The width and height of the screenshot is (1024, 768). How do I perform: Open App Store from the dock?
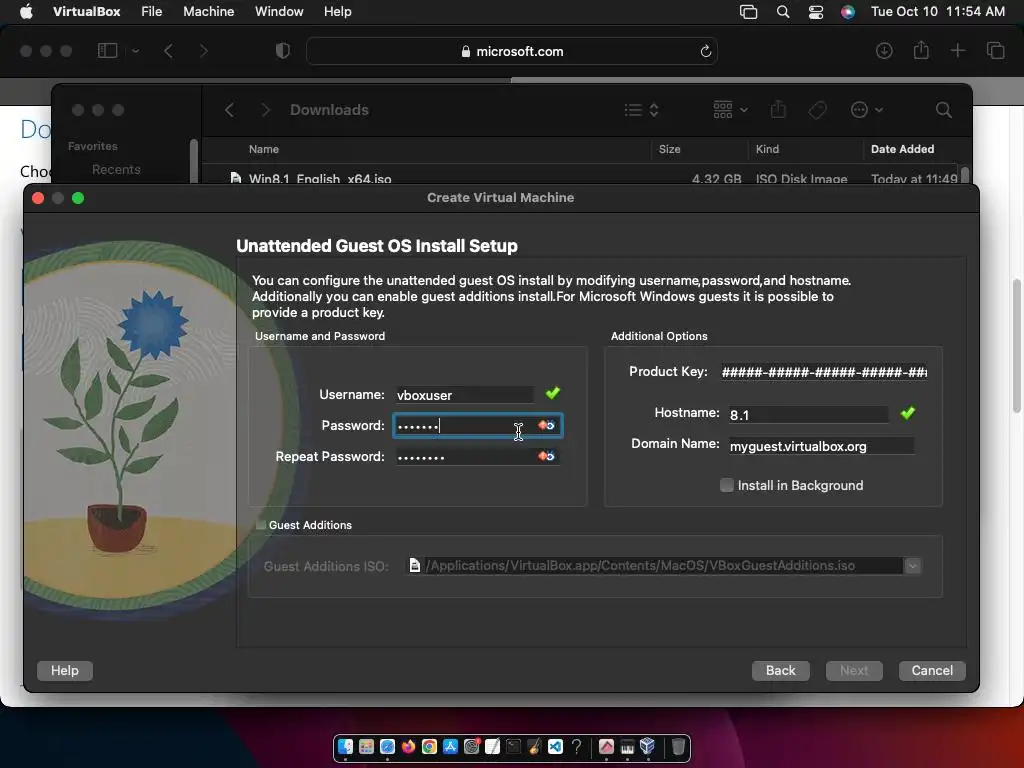tap(451, 746)
